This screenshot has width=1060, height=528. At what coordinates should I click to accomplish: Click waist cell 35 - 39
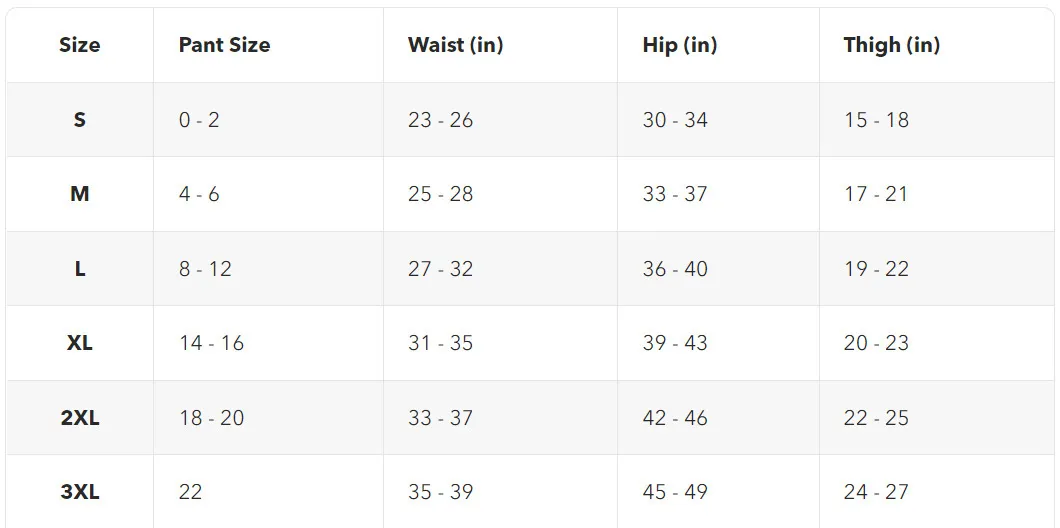click(x=440, y=491)
